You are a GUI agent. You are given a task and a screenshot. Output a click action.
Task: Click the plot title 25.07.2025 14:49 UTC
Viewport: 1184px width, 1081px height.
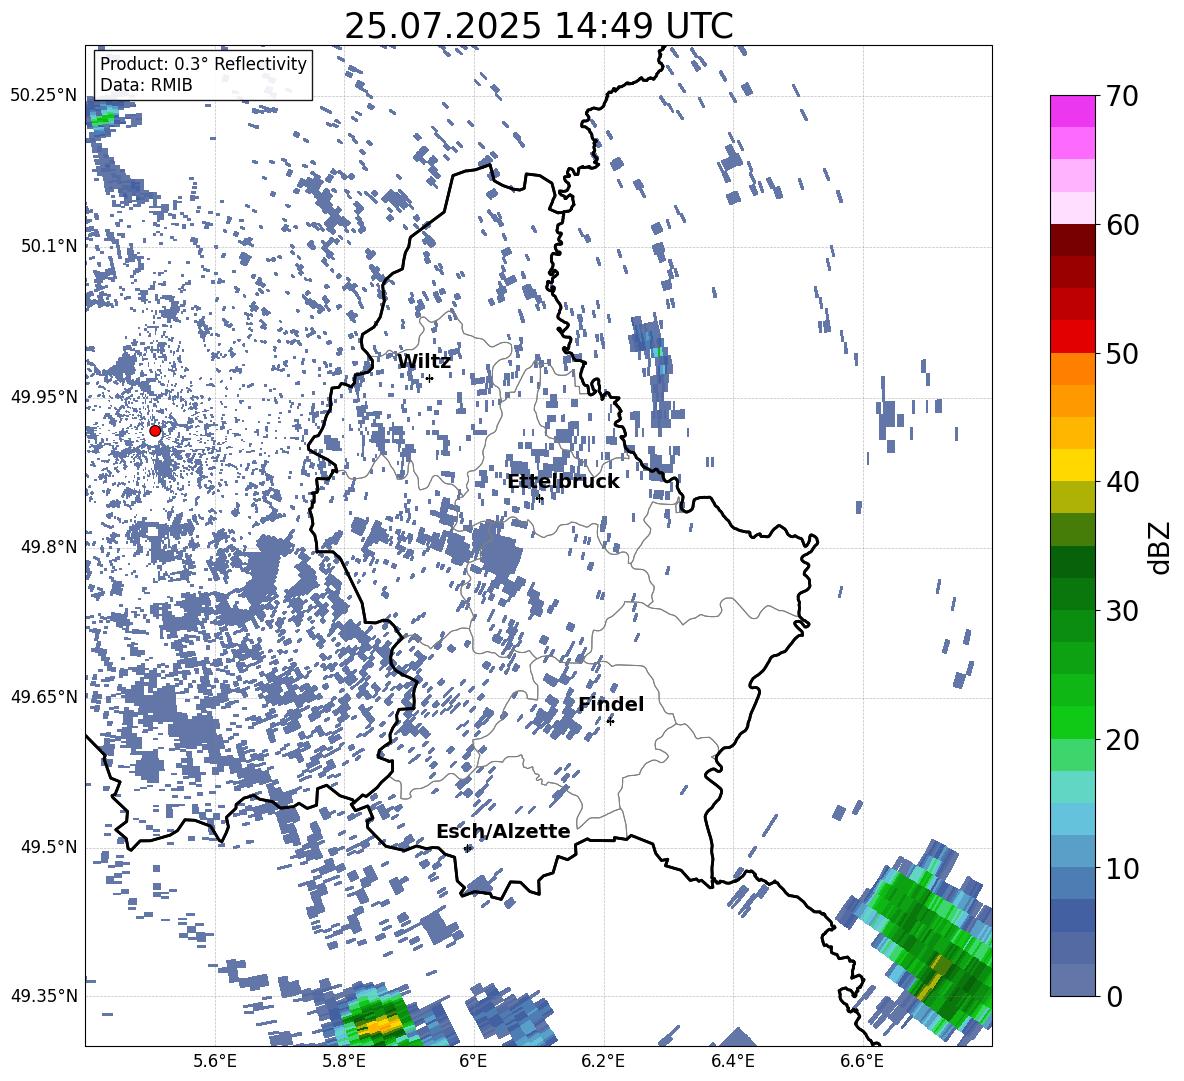click(539, 26)
